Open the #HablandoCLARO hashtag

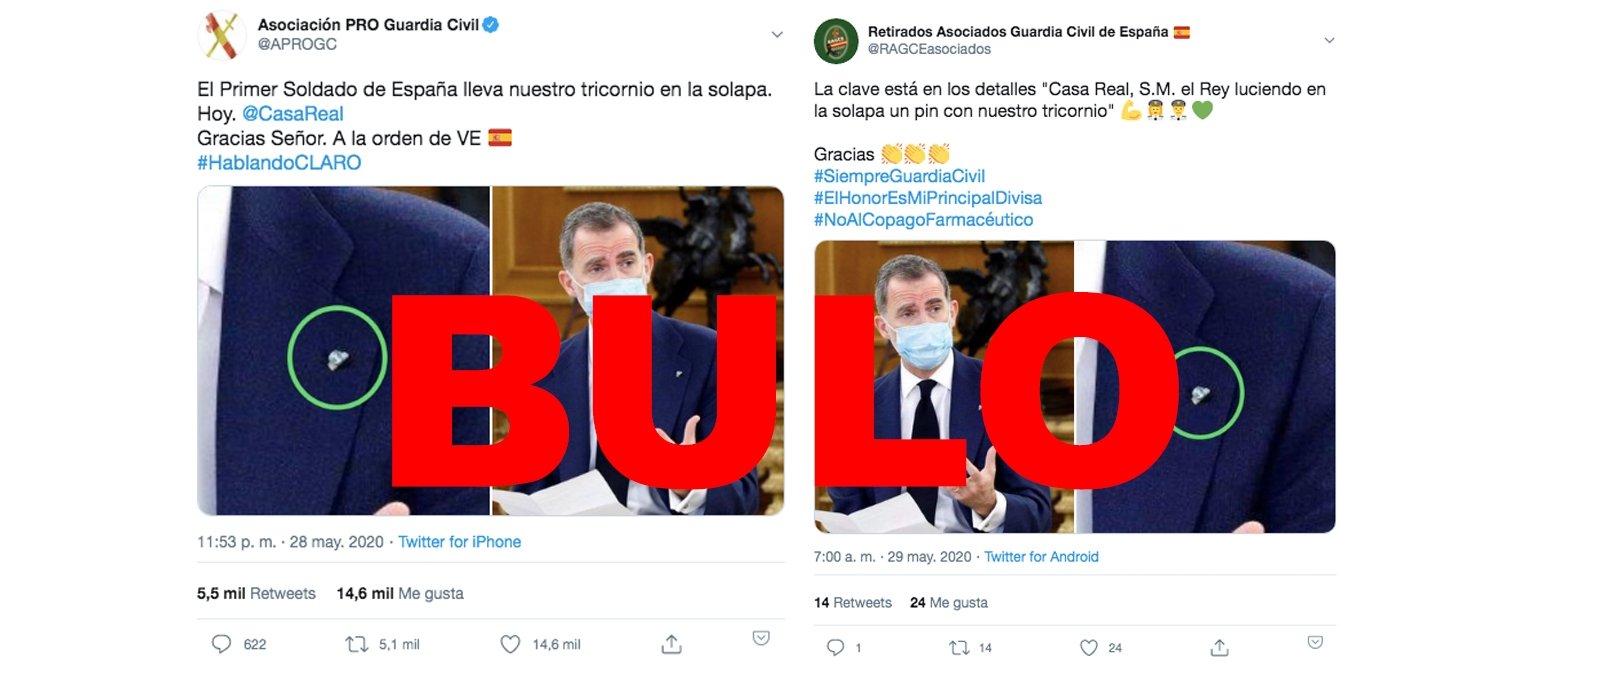pos(279,163)
